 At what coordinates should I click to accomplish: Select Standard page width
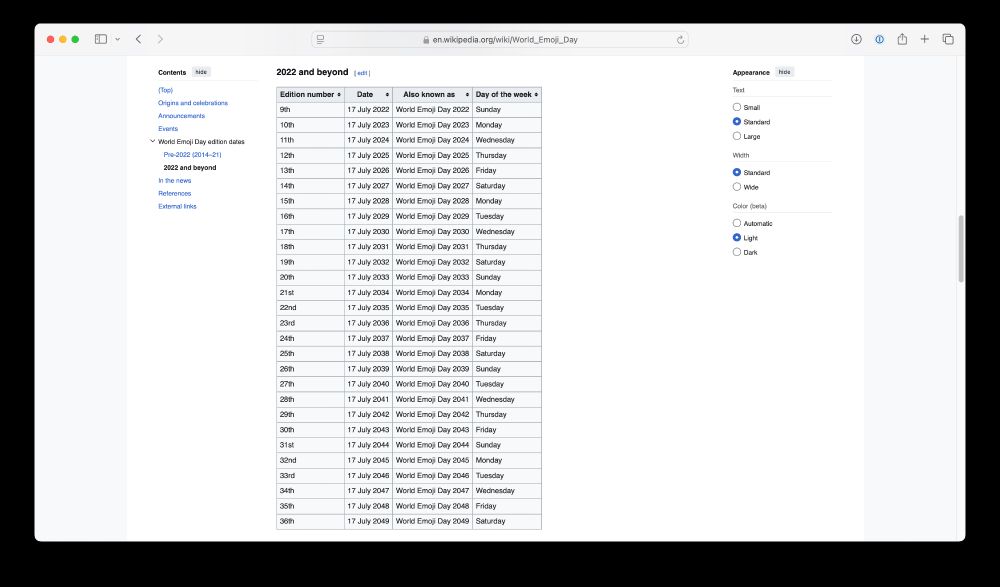point(737,172)
